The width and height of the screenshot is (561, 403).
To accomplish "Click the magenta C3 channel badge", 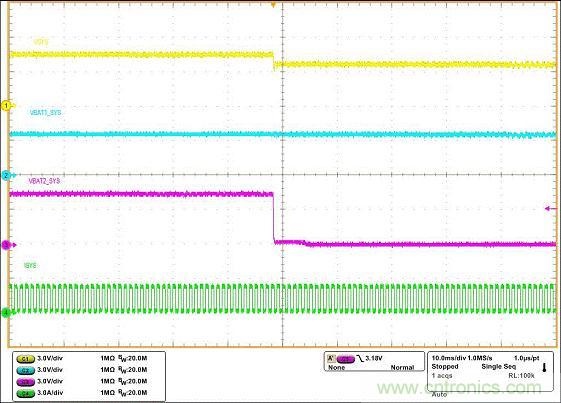I will coord(26,382).
